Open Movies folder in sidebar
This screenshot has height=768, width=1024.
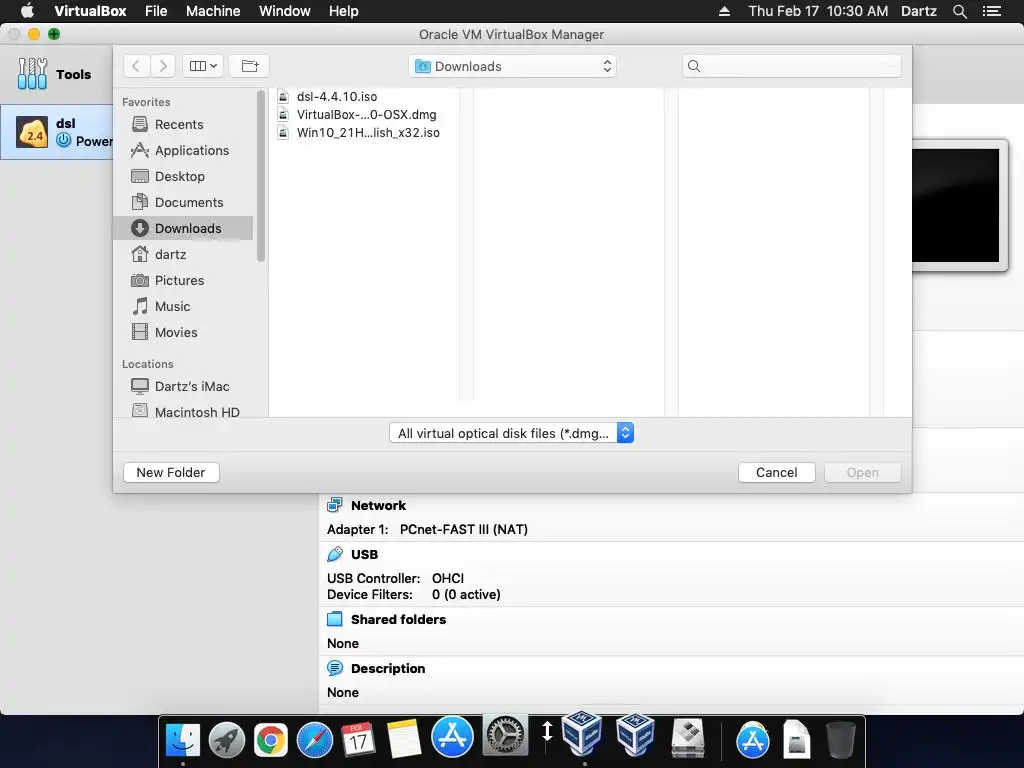click(183, 332)
